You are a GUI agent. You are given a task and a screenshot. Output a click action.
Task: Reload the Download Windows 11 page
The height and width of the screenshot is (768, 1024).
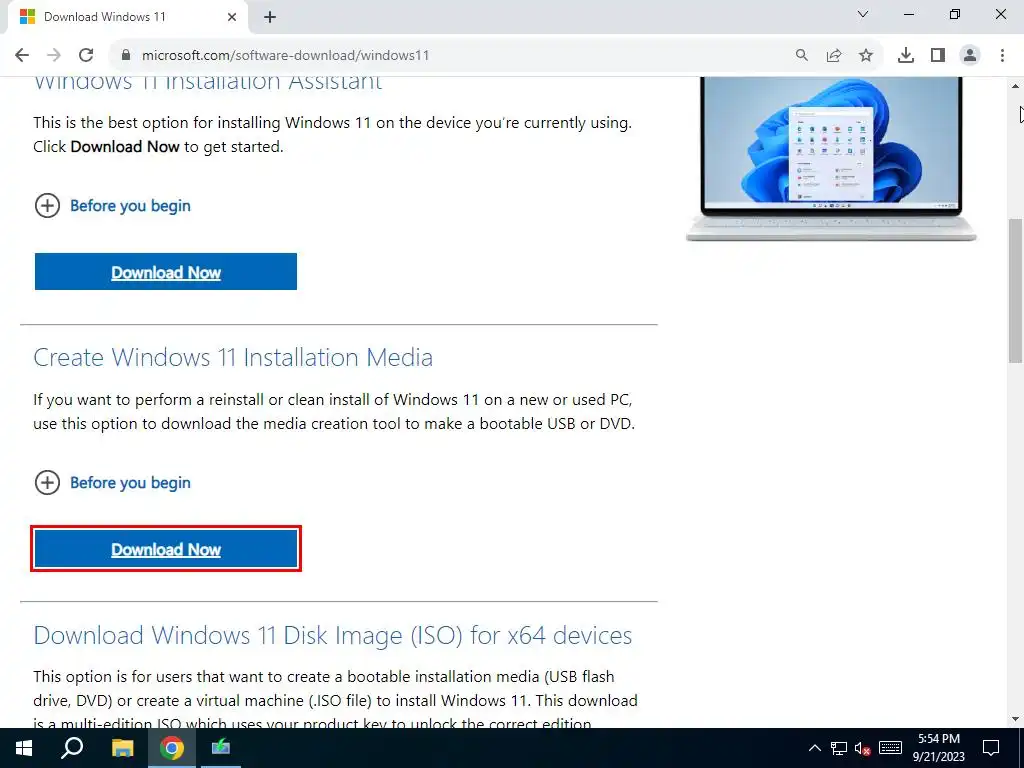(x=86, y=55)
